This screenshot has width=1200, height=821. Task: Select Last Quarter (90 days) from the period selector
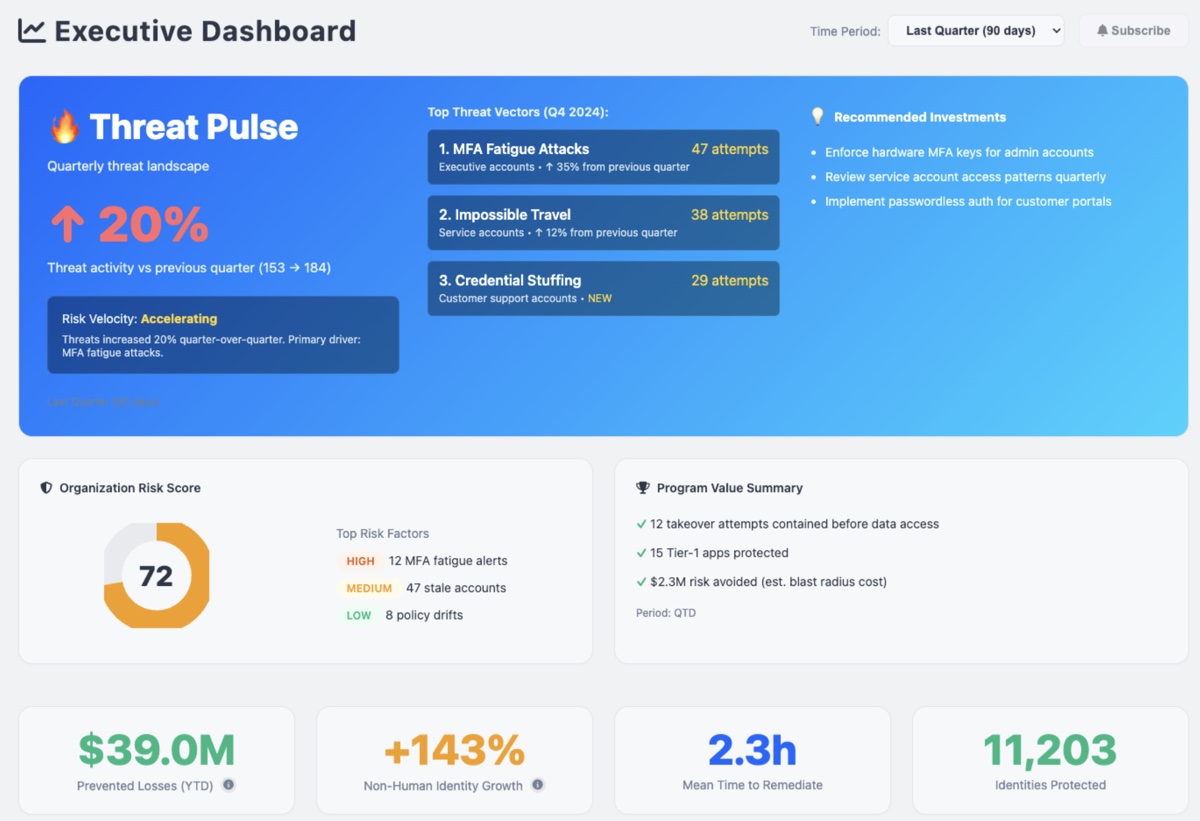point(976,30)
